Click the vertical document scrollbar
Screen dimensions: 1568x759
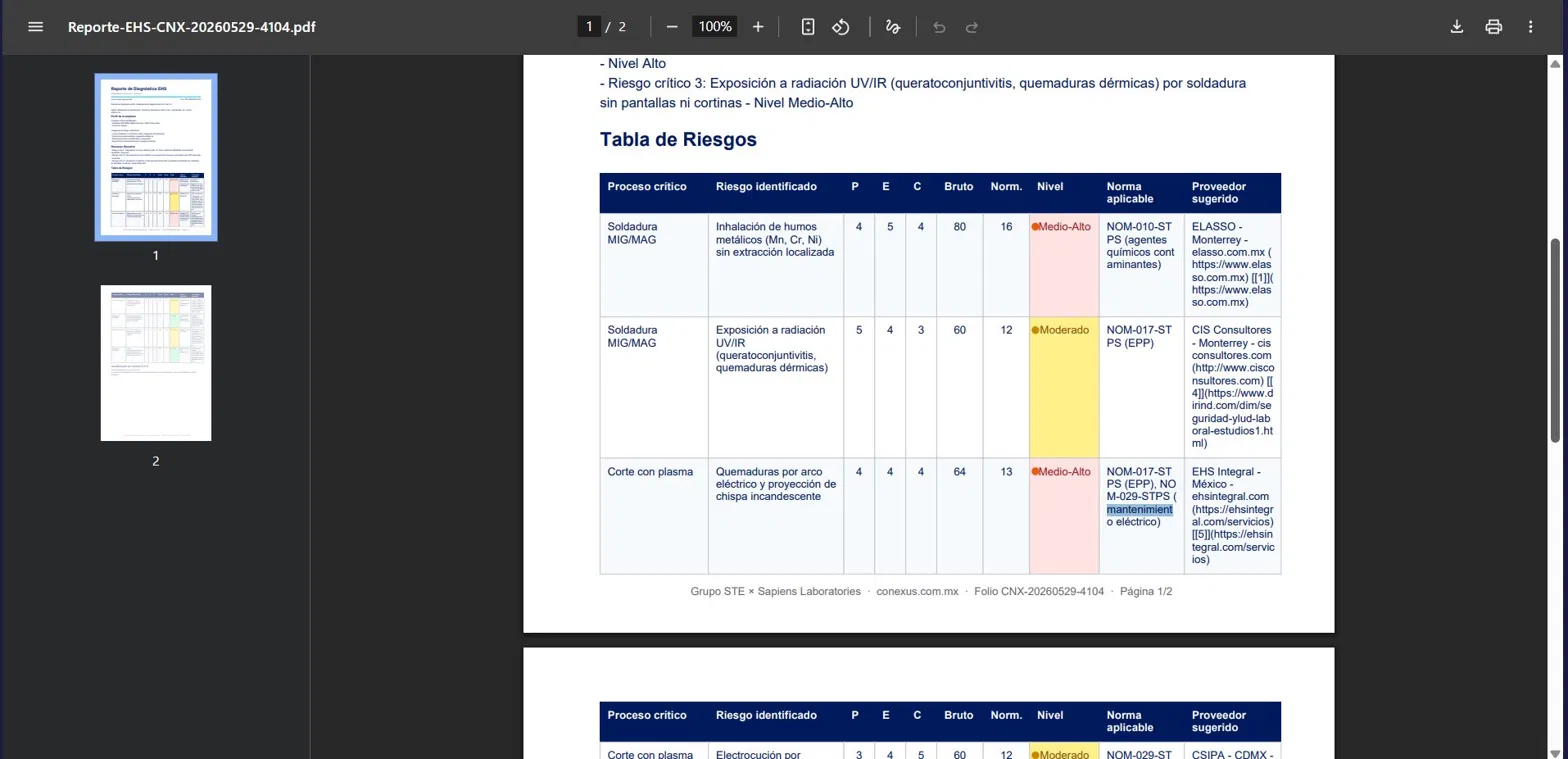click(x=1555, y=340)
